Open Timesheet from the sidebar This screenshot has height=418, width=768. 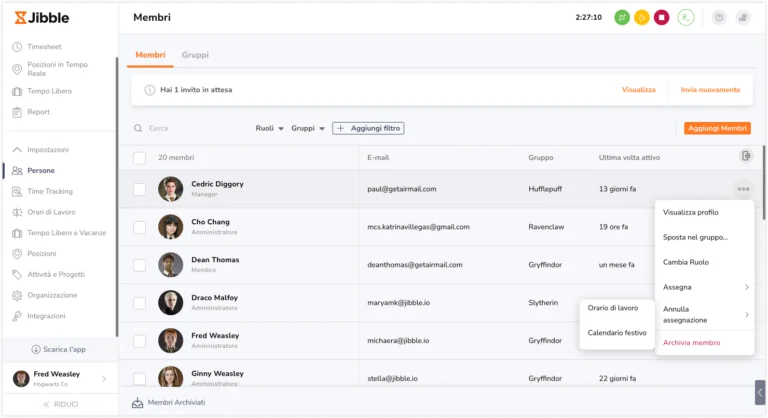[37, 47]
